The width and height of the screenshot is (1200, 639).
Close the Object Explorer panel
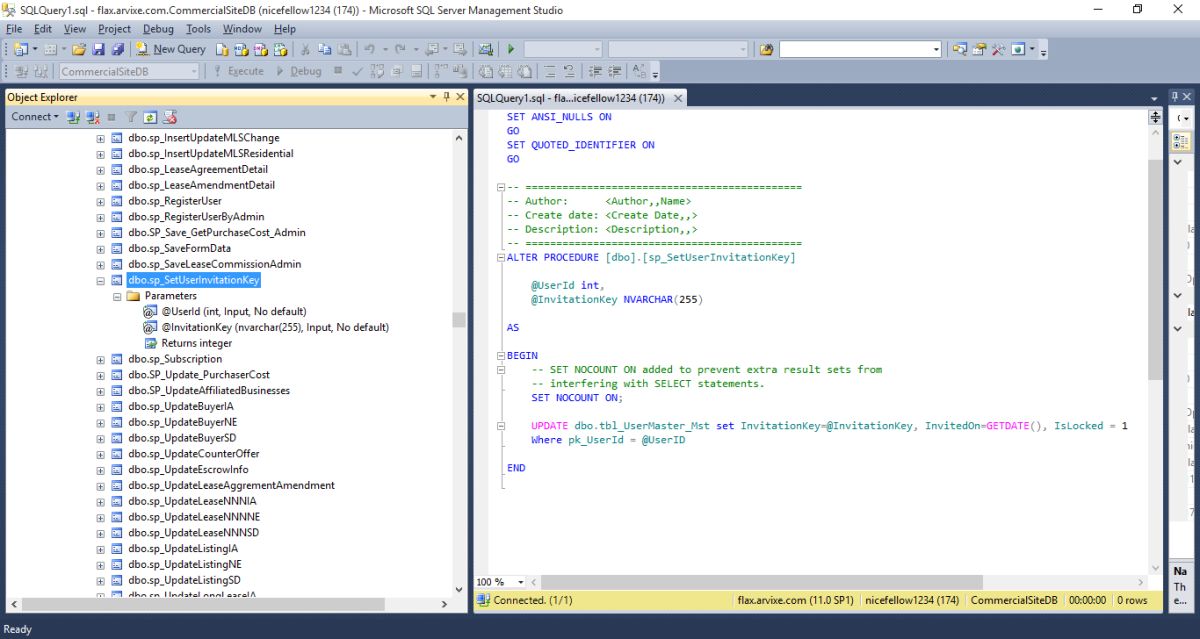(x=460, y=97)
